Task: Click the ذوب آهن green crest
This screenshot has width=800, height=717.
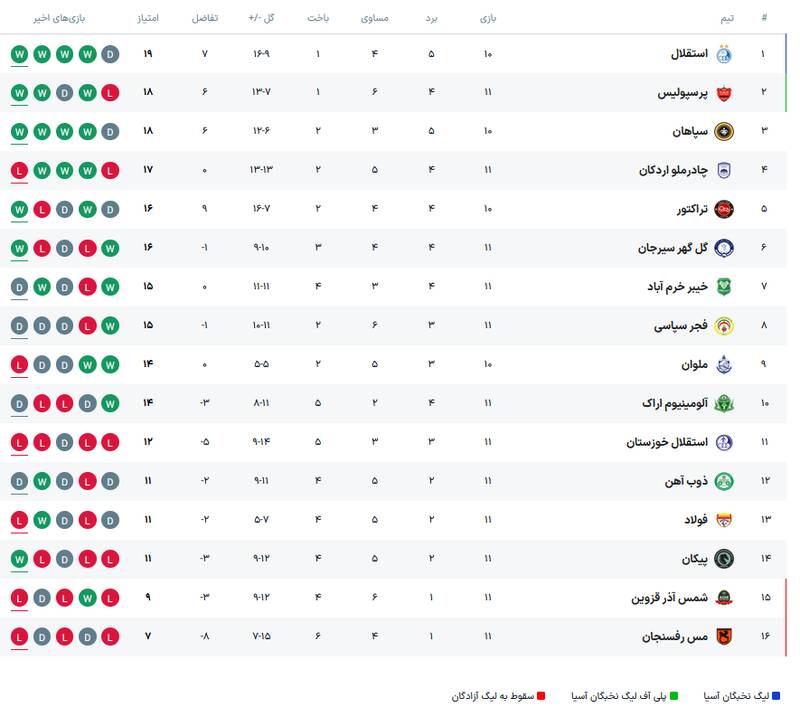Action: (725, 481)
